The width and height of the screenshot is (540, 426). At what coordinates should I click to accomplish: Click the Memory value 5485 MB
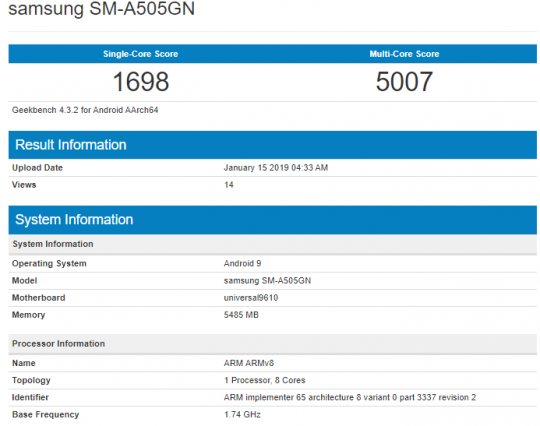pyautogui.click(x=241, y=315)
